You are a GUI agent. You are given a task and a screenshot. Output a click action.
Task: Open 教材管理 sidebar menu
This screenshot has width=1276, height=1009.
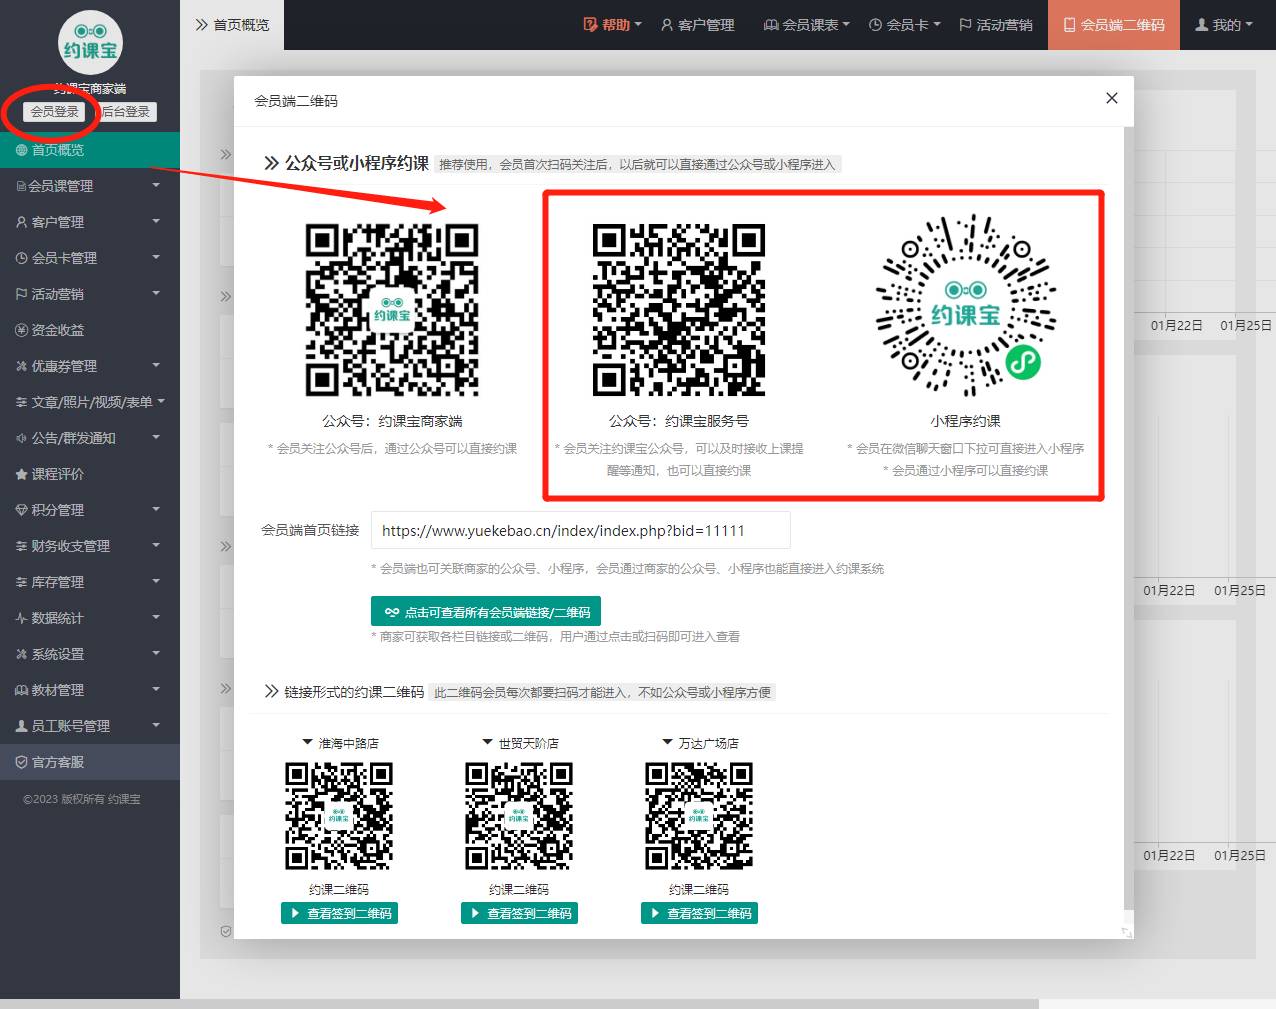tap(90, 690)
